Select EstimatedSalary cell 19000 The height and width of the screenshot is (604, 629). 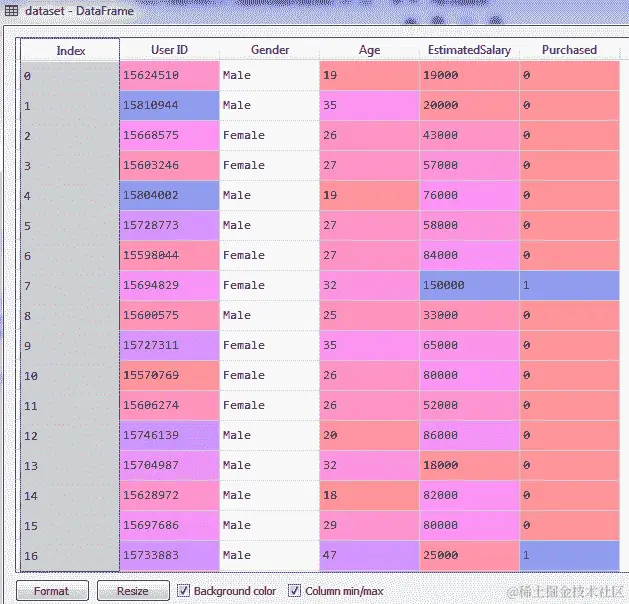469,75
